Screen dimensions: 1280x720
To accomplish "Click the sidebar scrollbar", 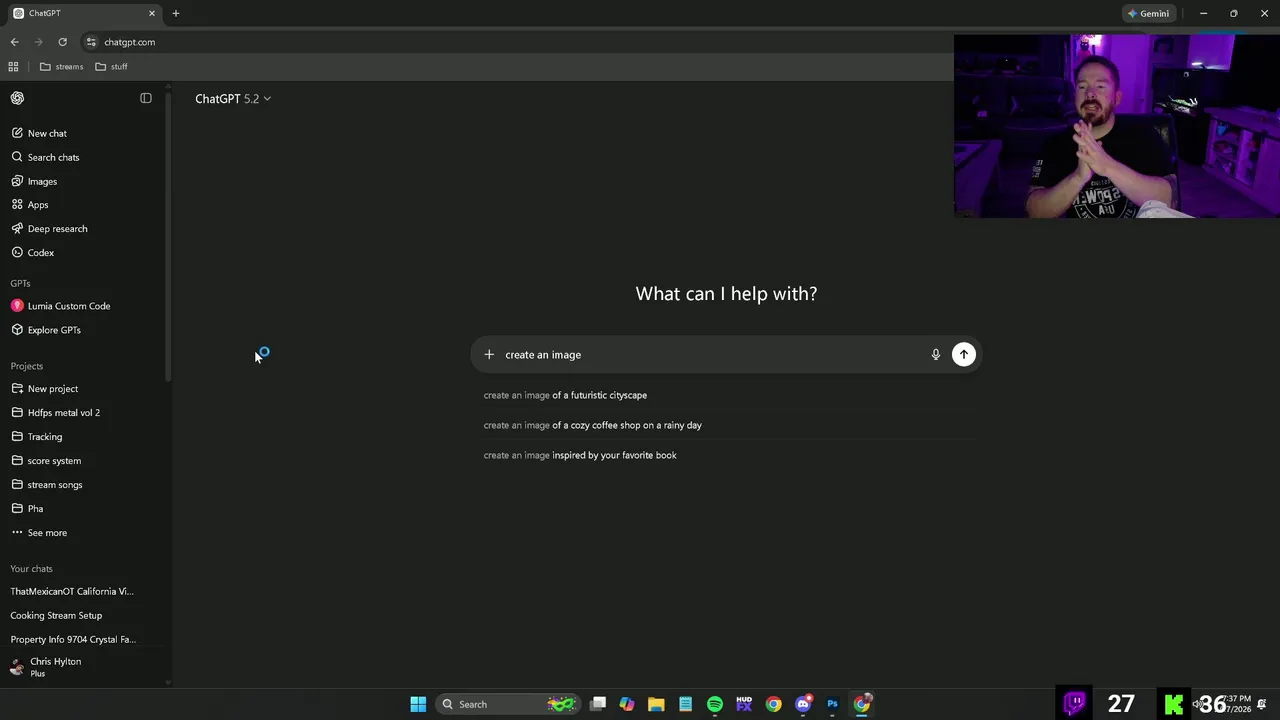I will pos(168,238).
